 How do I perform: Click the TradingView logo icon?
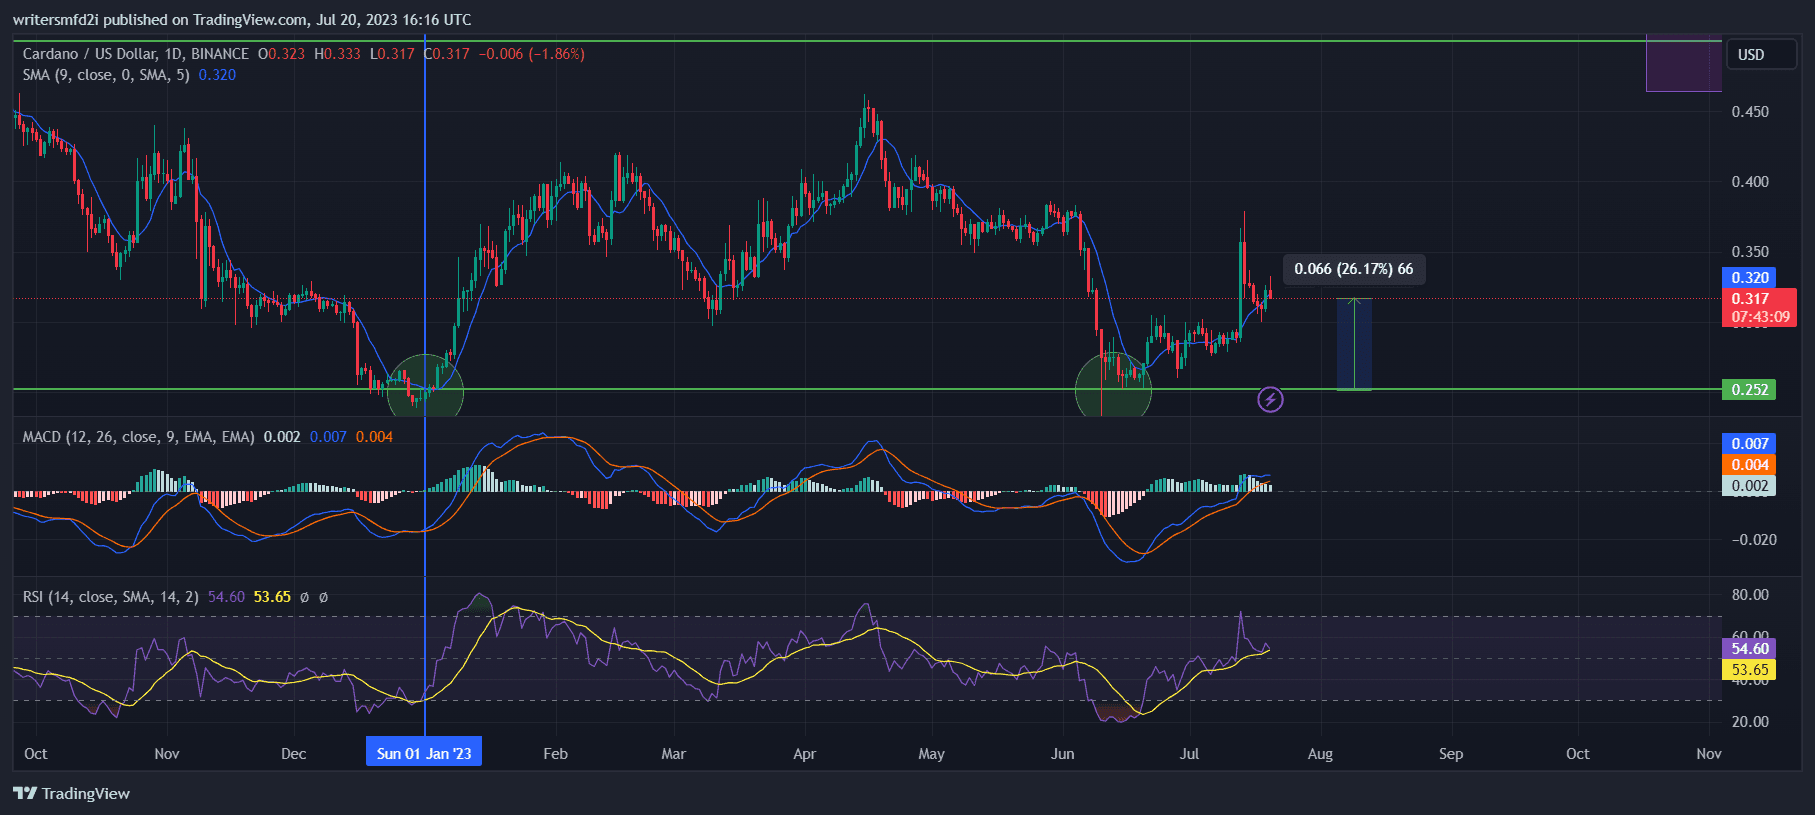(x=25, y=793)
